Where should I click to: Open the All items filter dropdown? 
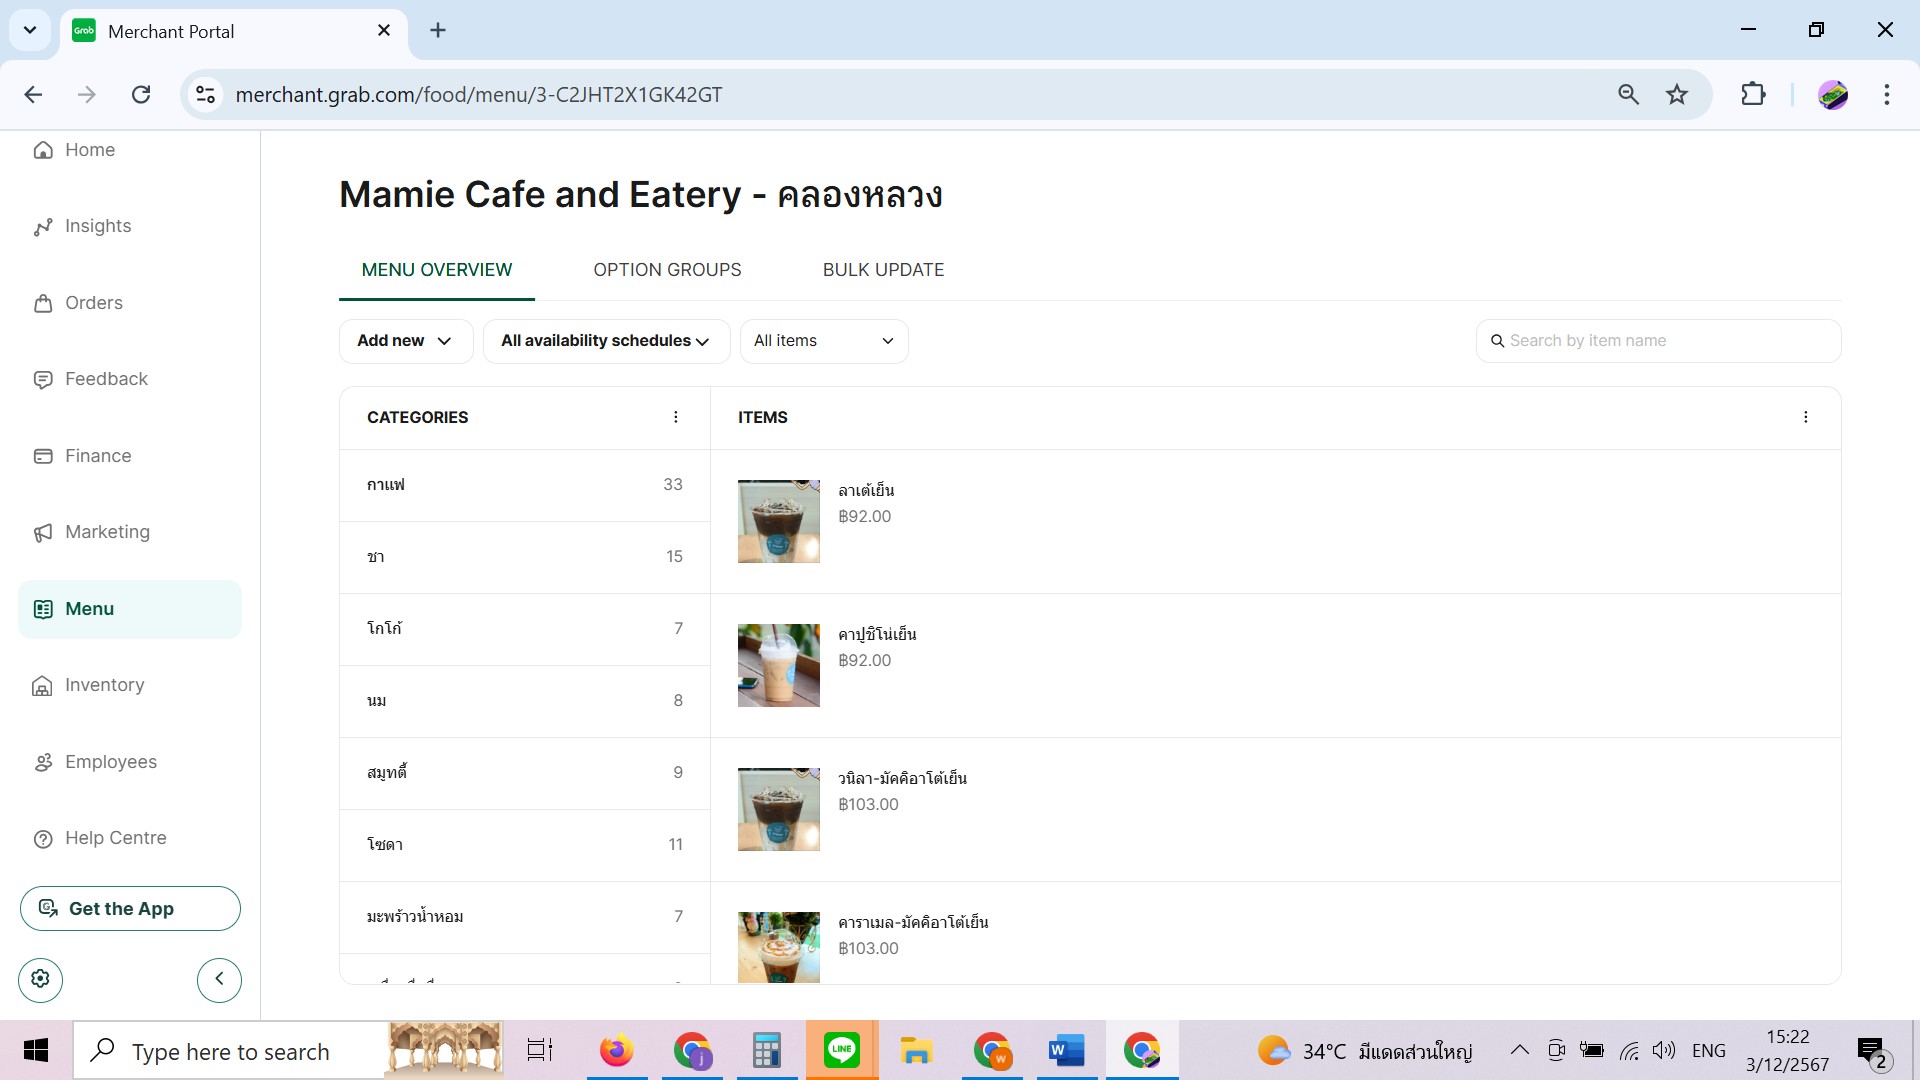pyautogui.click(x=824, y=341)
